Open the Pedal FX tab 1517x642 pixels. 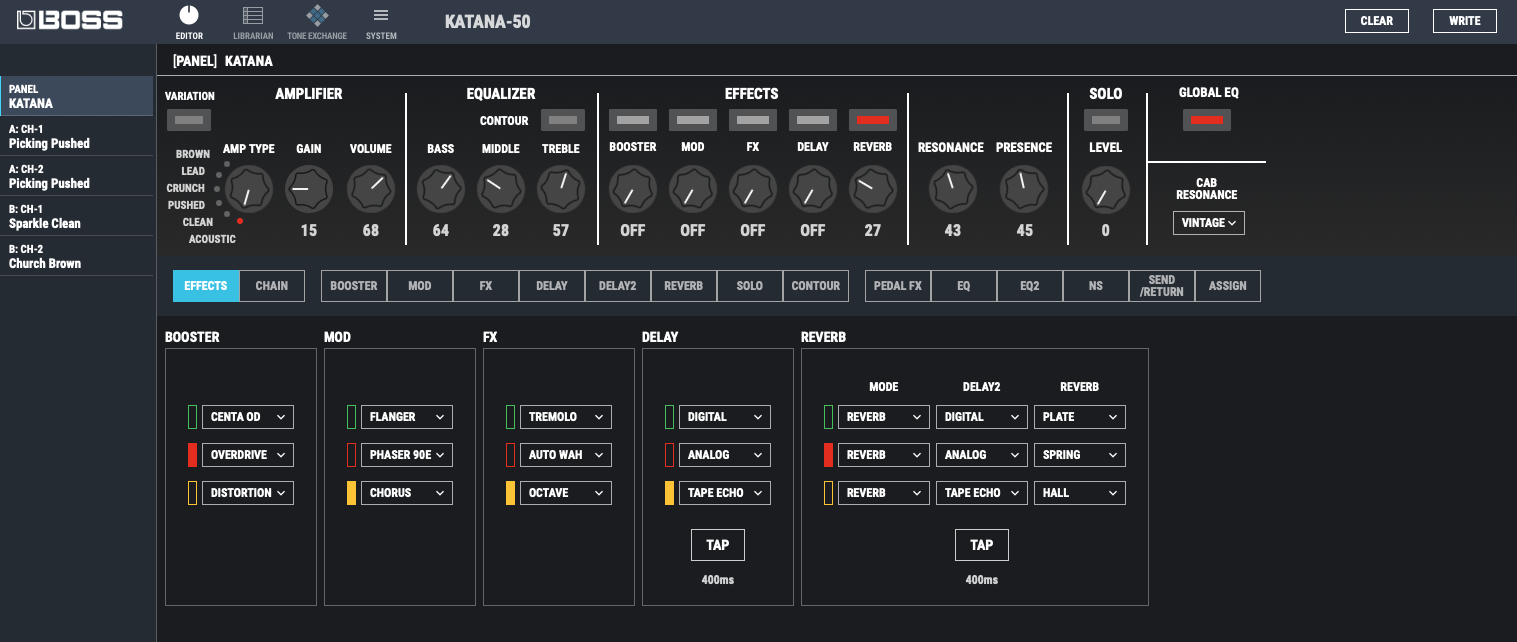[897, 286]
